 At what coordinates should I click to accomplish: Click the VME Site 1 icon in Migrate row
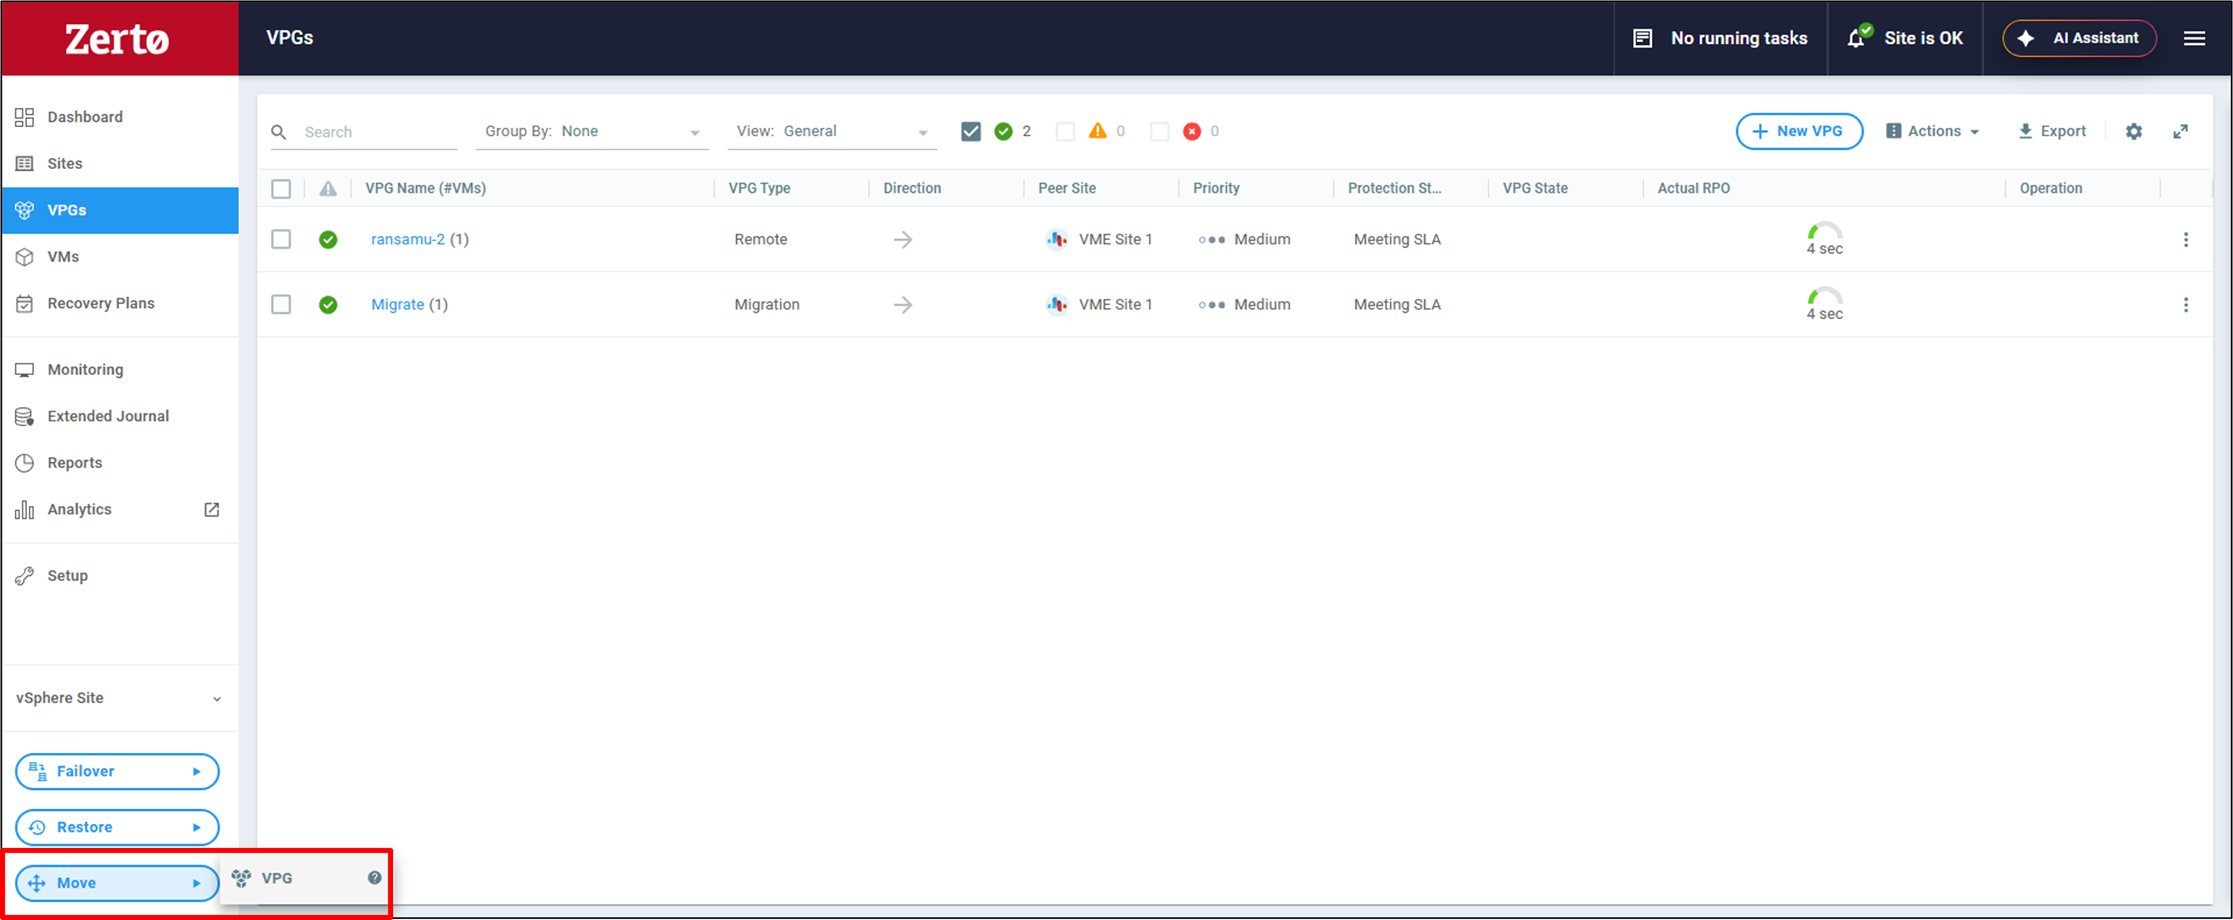[1056, 305]
